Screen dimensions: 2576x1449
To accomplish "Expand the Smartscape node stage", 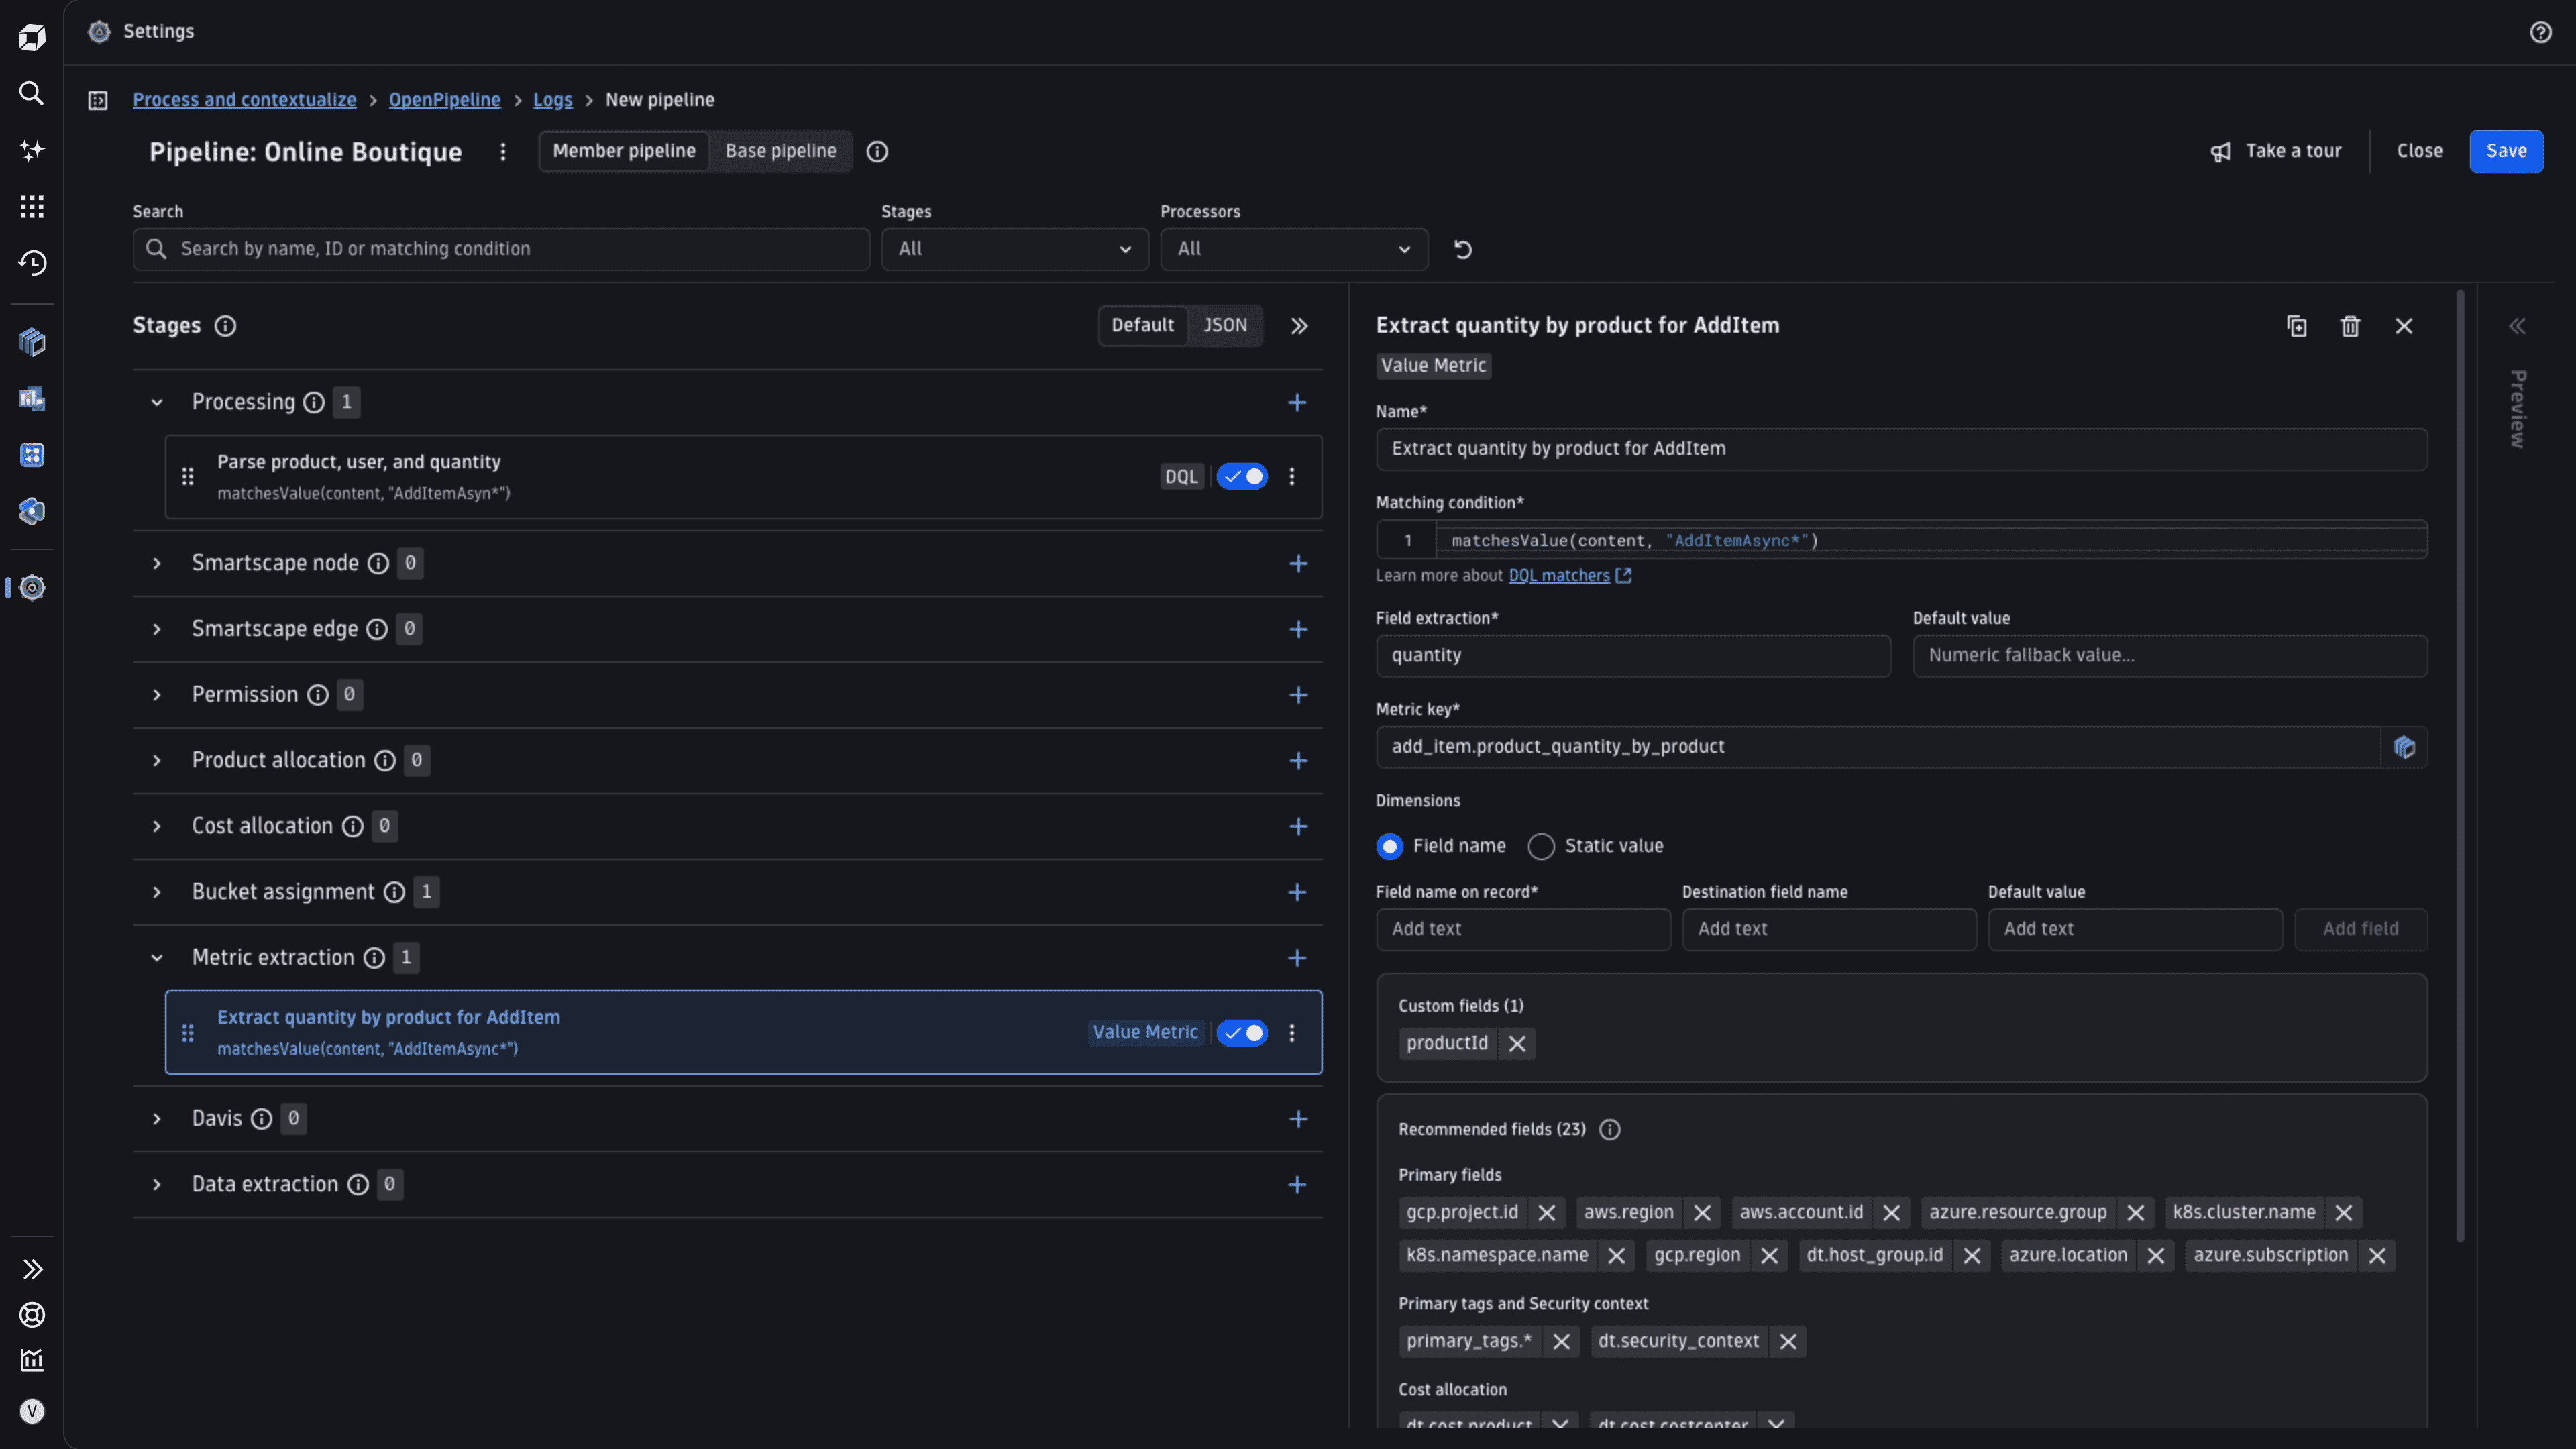I will pos(157,563).
